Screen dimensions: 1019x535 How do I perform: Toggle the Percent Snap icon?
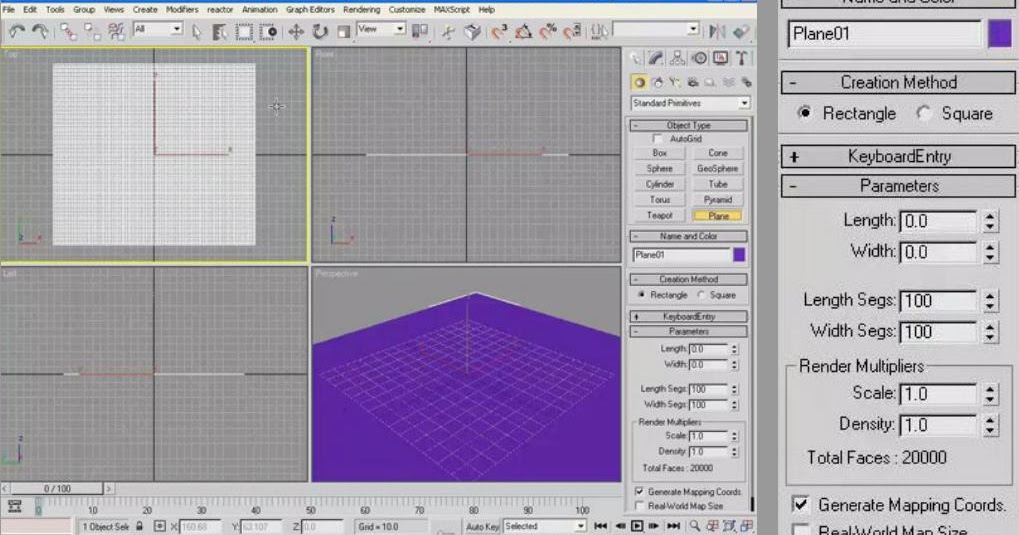pos(548,31)
